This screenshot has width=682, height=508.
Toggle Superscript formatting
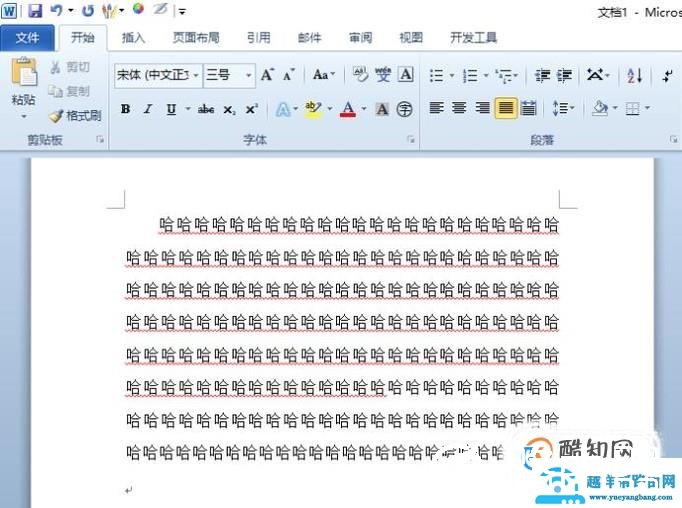251,109
